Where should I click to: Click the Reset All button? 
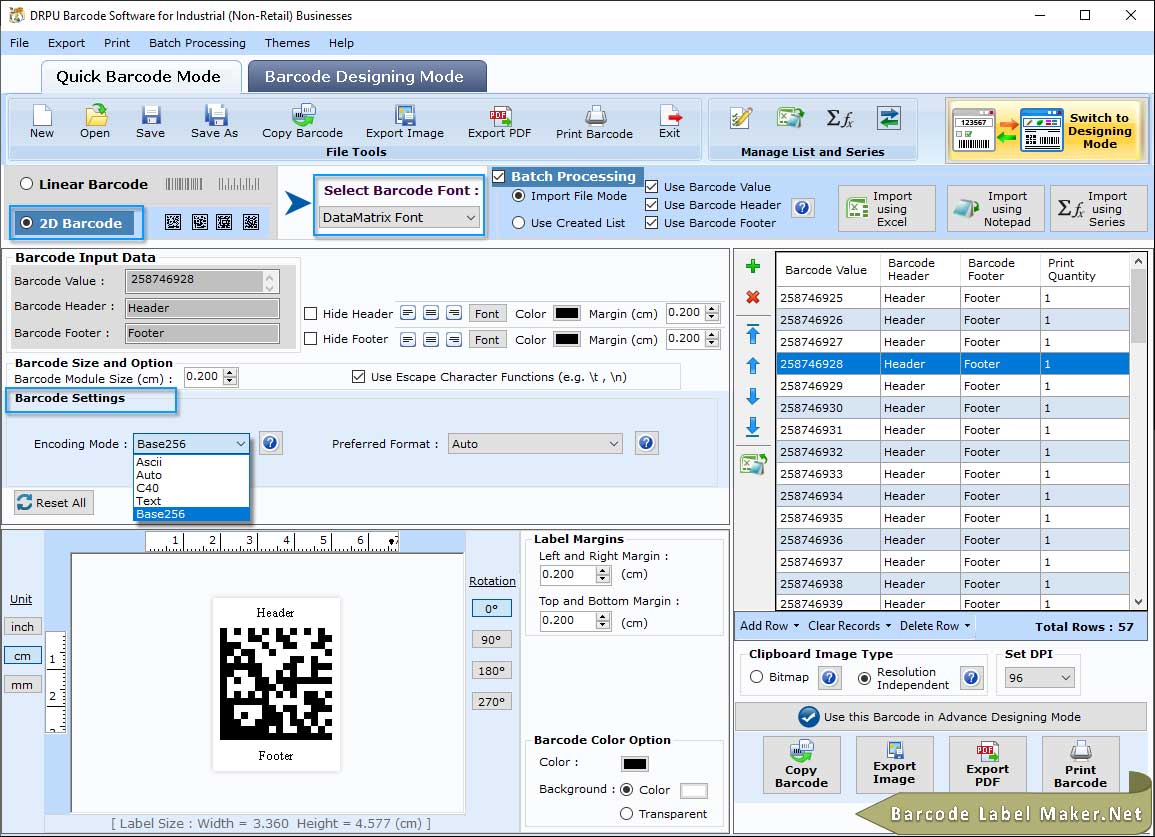tap(53, 502)
